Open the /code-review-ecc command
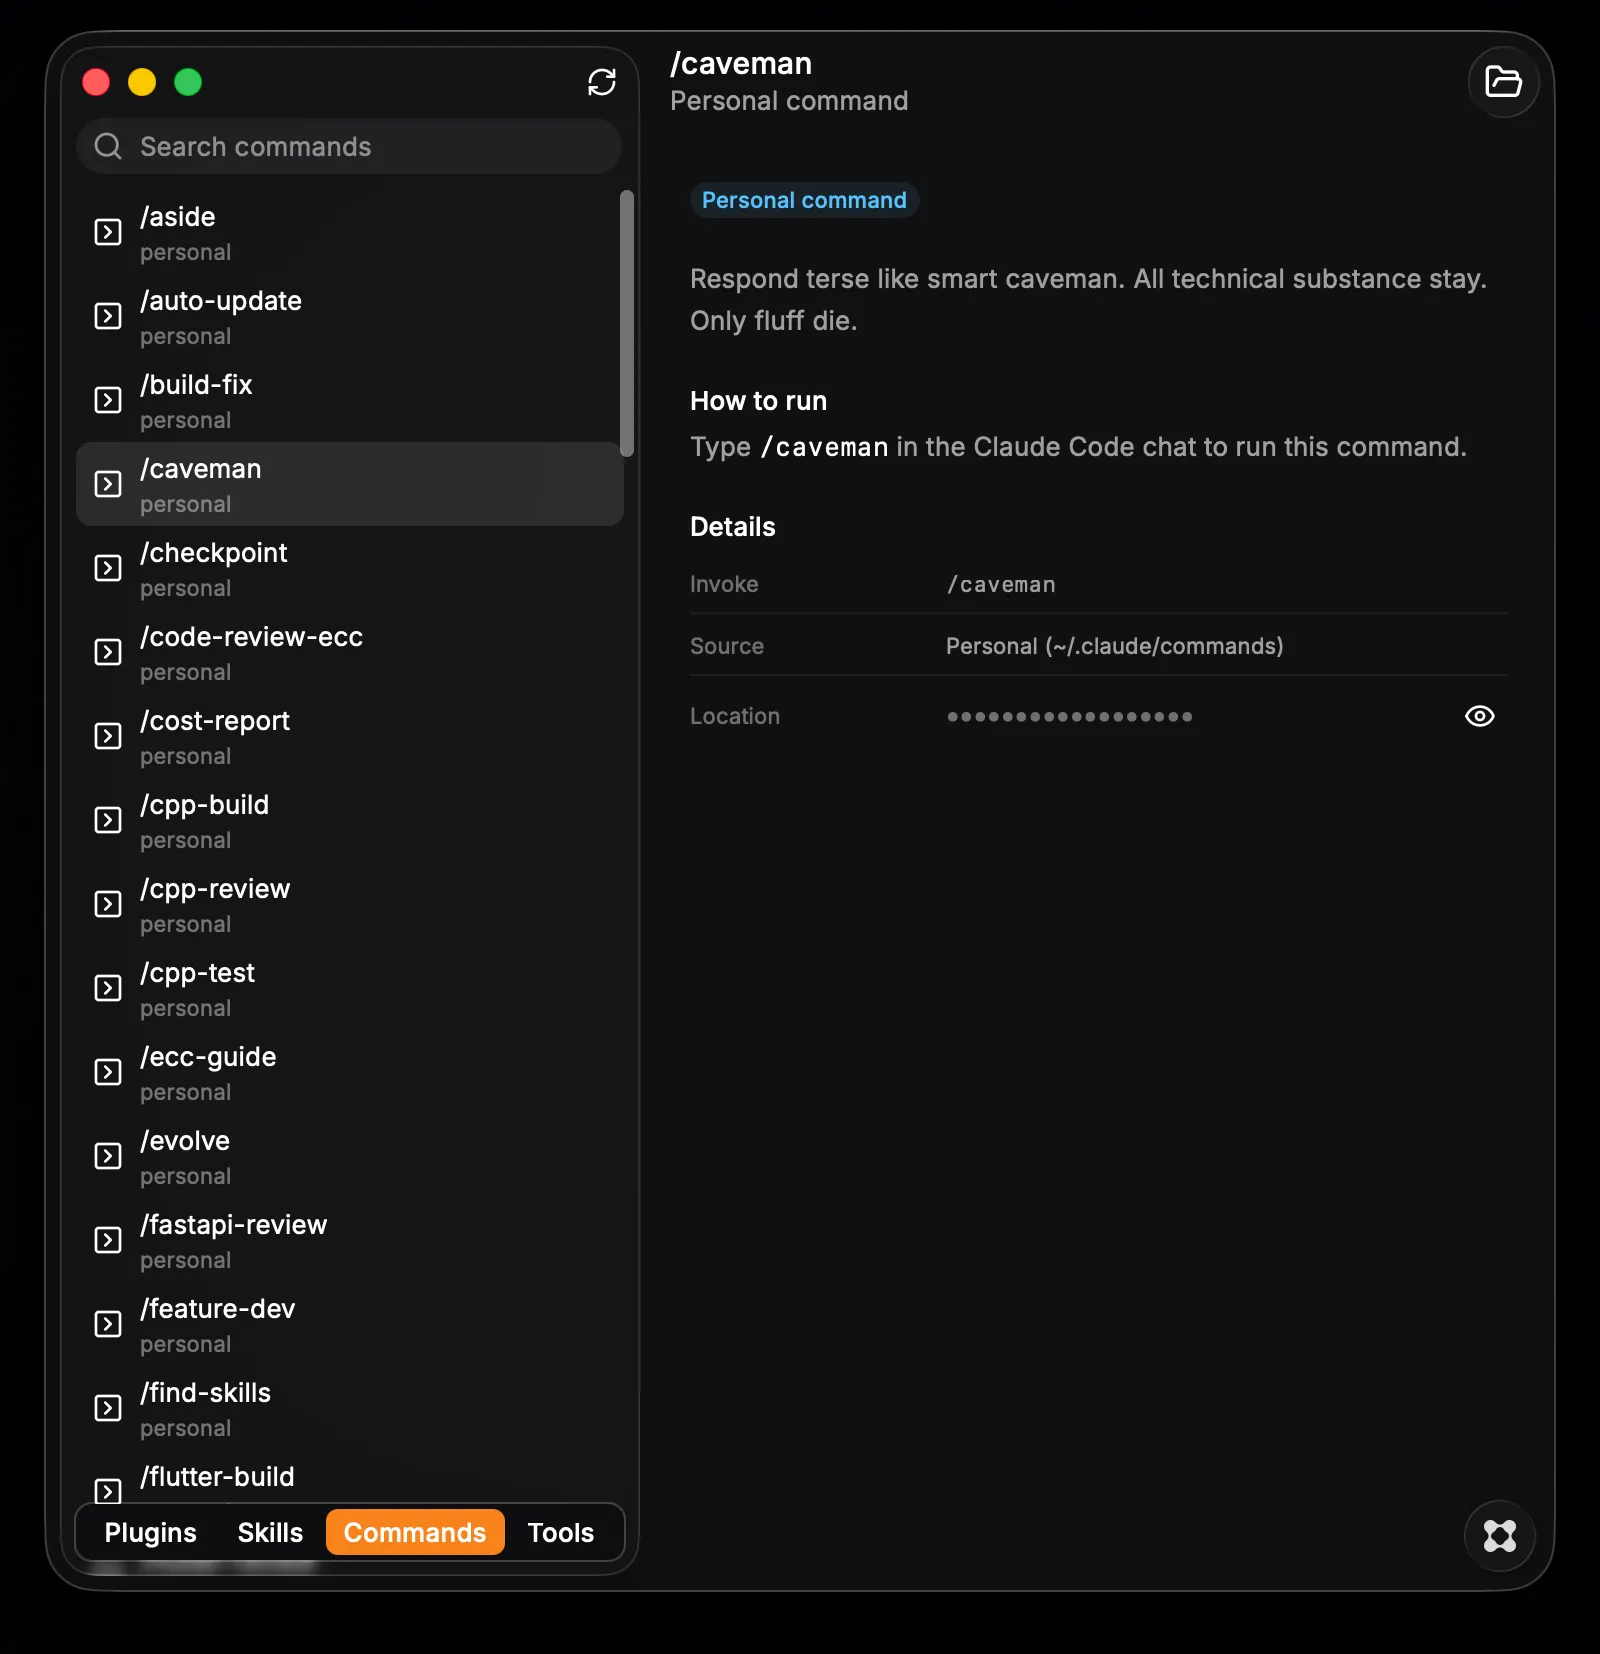 tap(349, 652)
